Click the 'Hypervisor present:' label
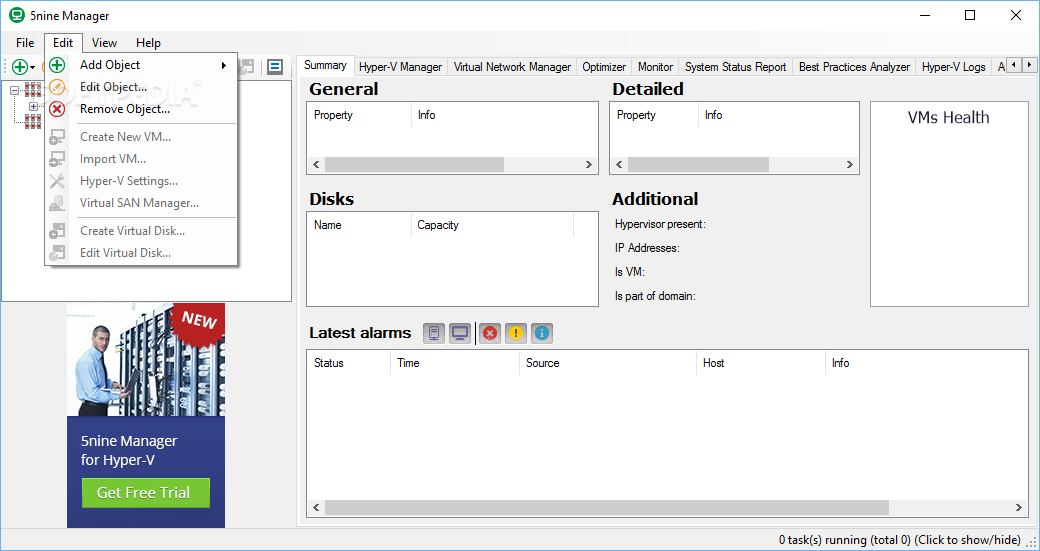This screenshot has width=1040, height=551. (x=660, y=224)
